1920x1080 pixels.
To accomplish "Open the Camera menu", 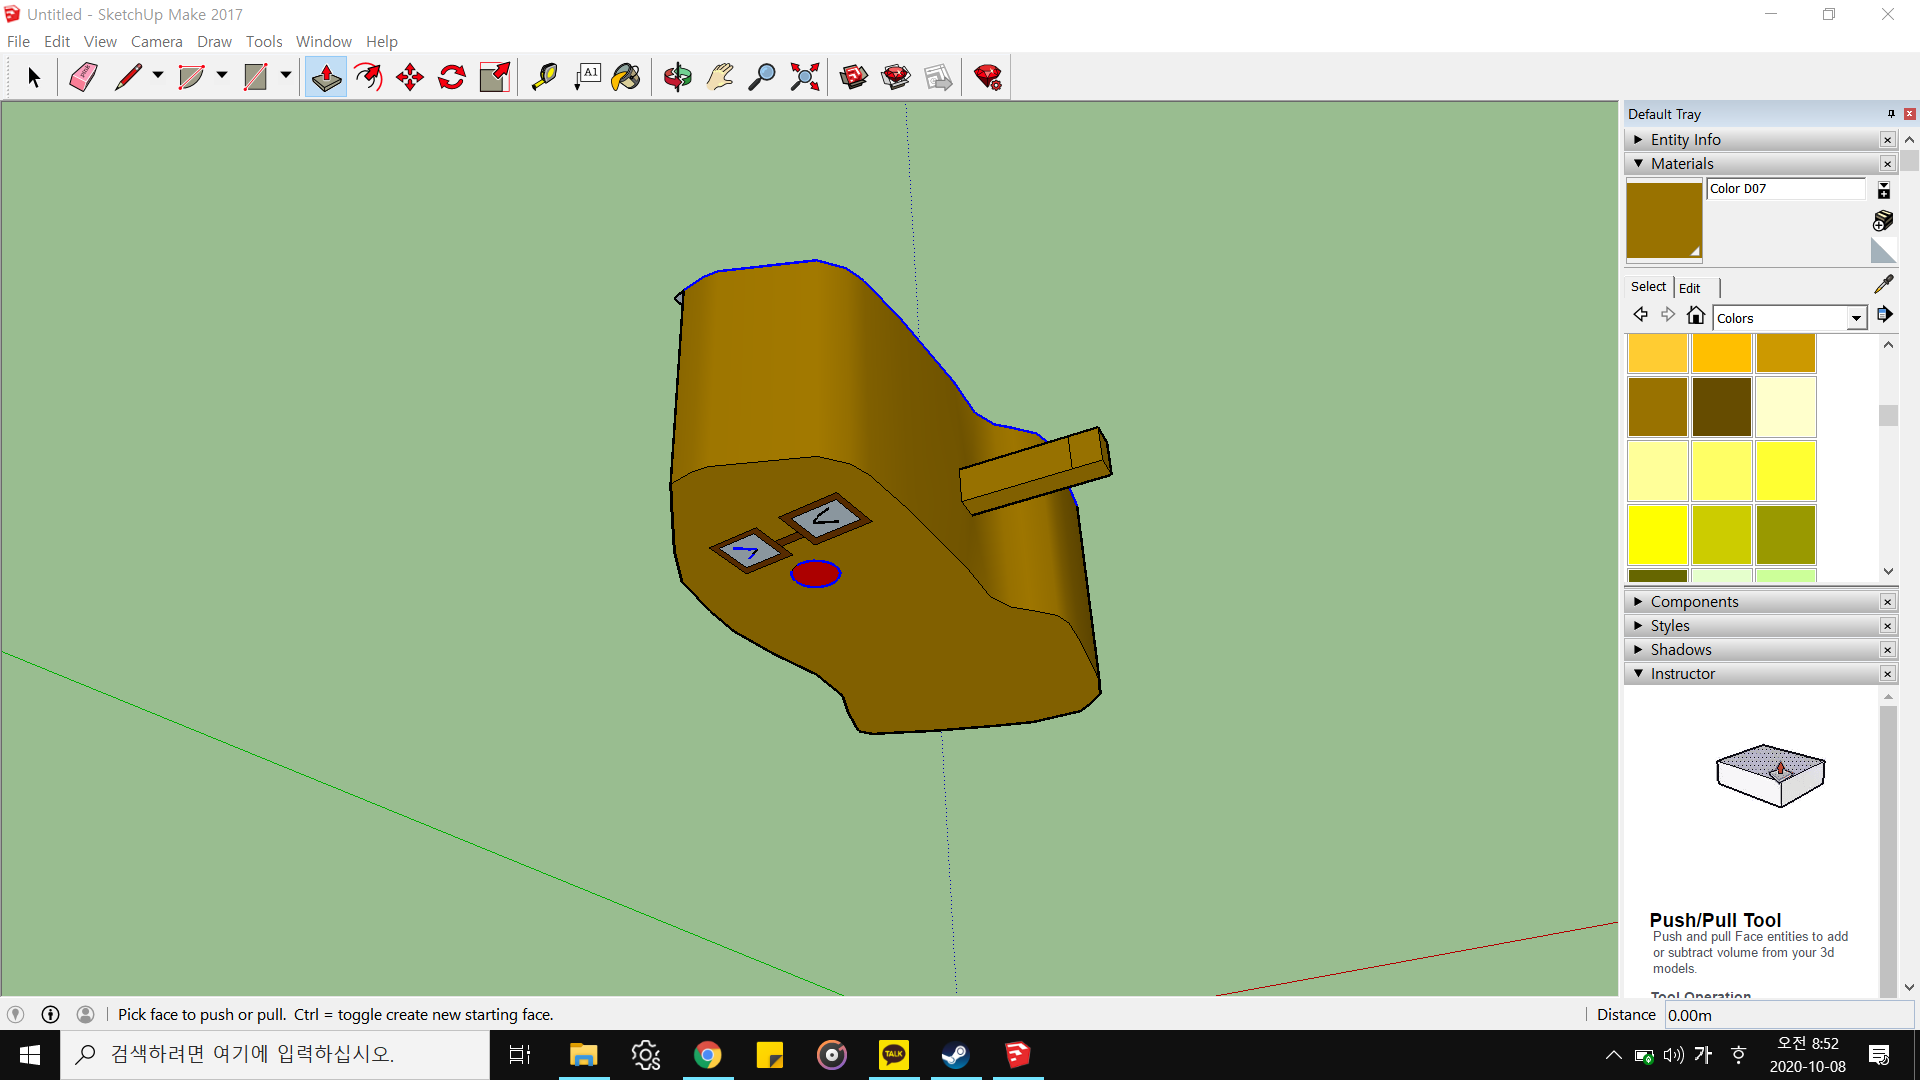I will coord(156,41).
